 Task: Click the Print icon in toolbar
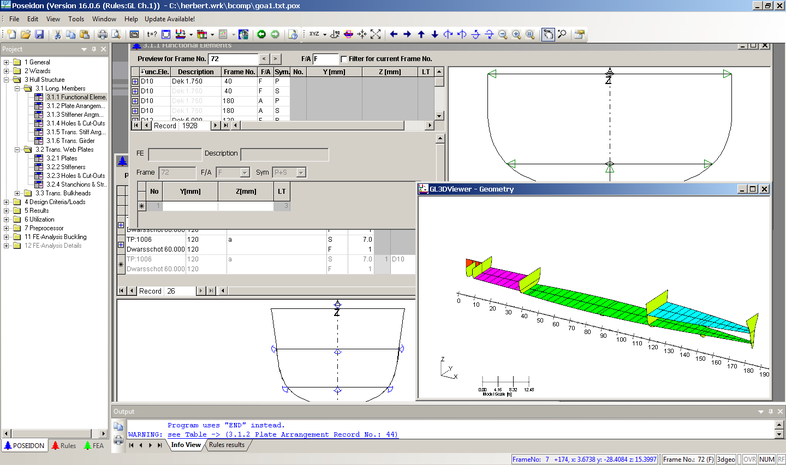pyautogui.click(x=102, y=34)
